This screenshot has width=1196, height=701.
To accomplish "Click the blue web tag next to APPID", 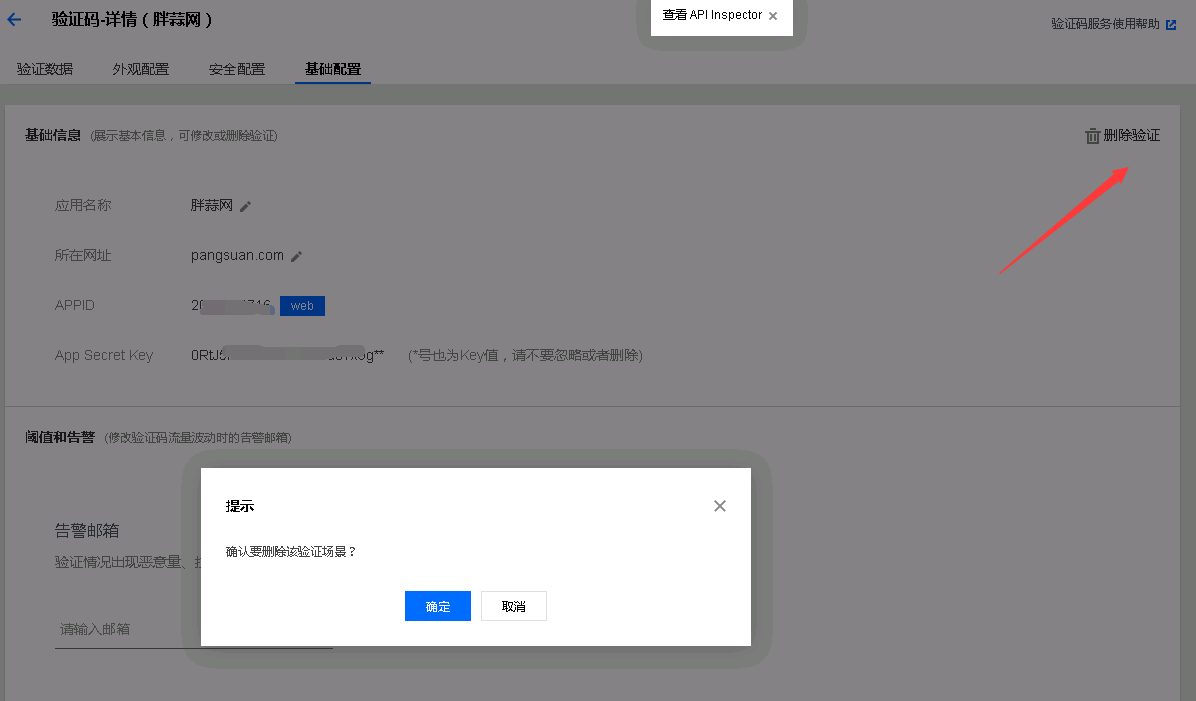I will coord(302,306).
